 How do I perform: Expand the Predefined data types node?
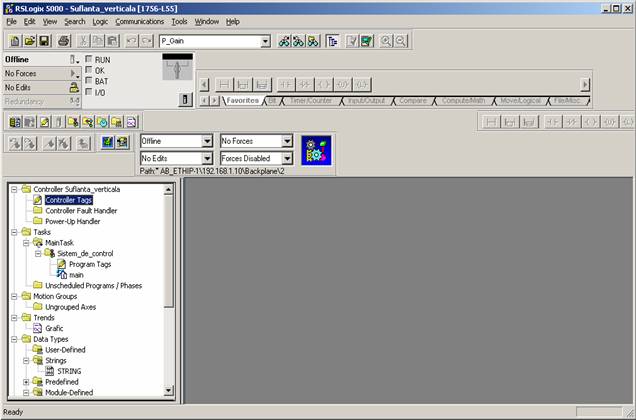pos(26,382)
